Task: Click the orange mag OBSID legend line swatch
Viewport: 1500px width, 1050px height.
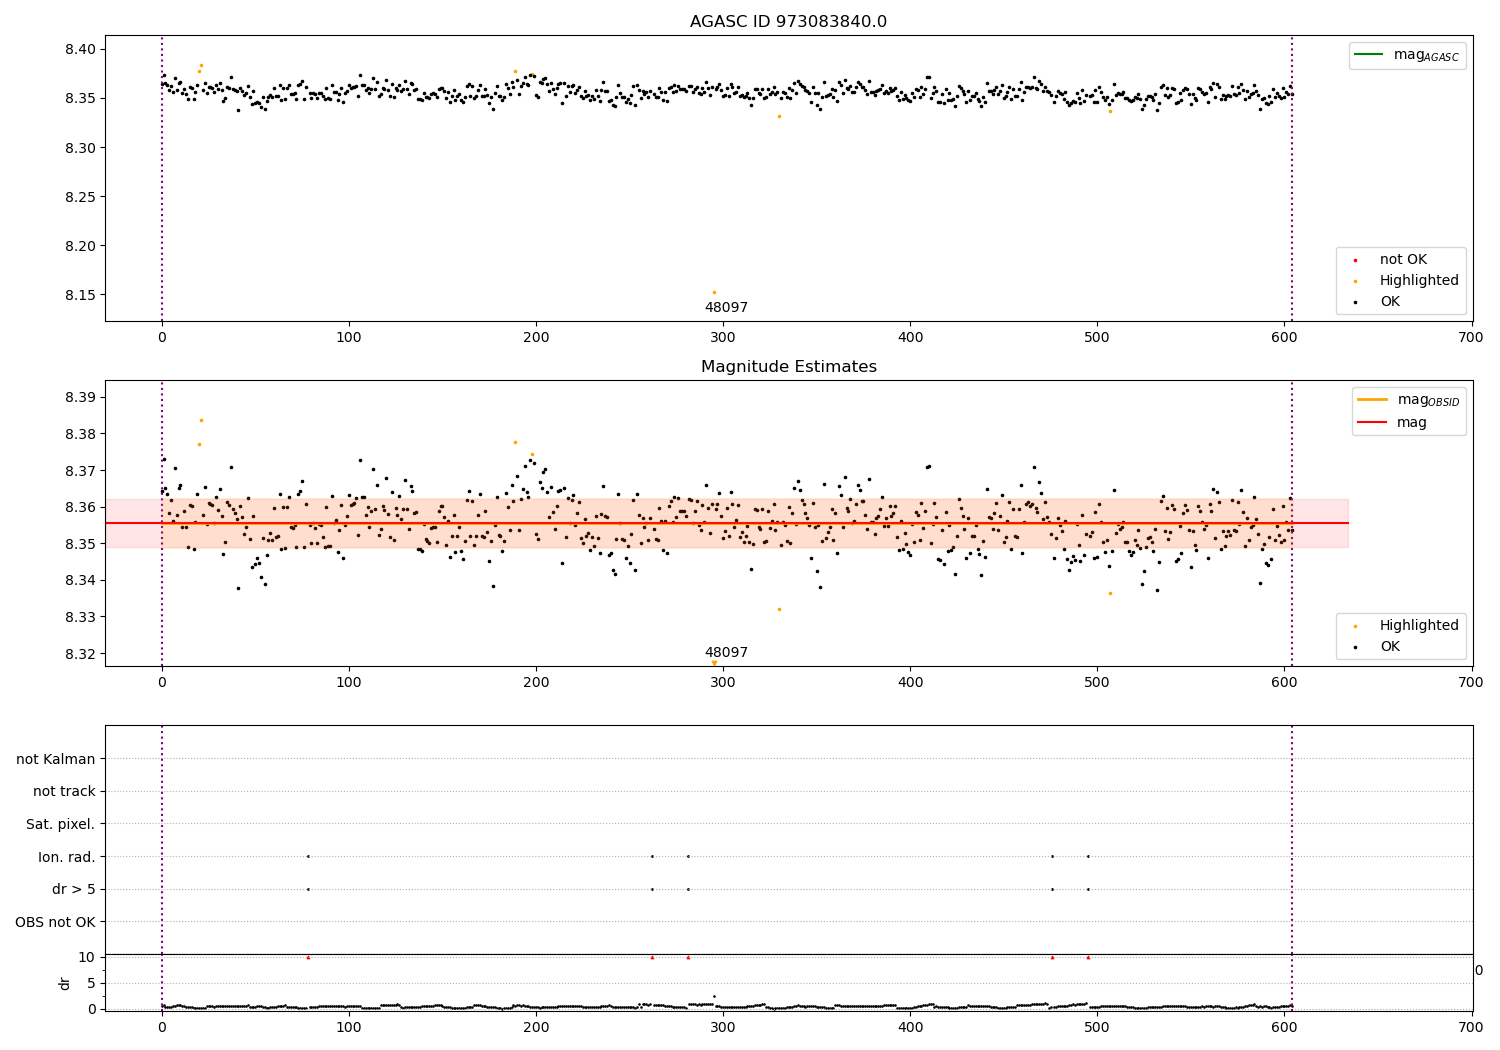Action: pos(1372,399)
